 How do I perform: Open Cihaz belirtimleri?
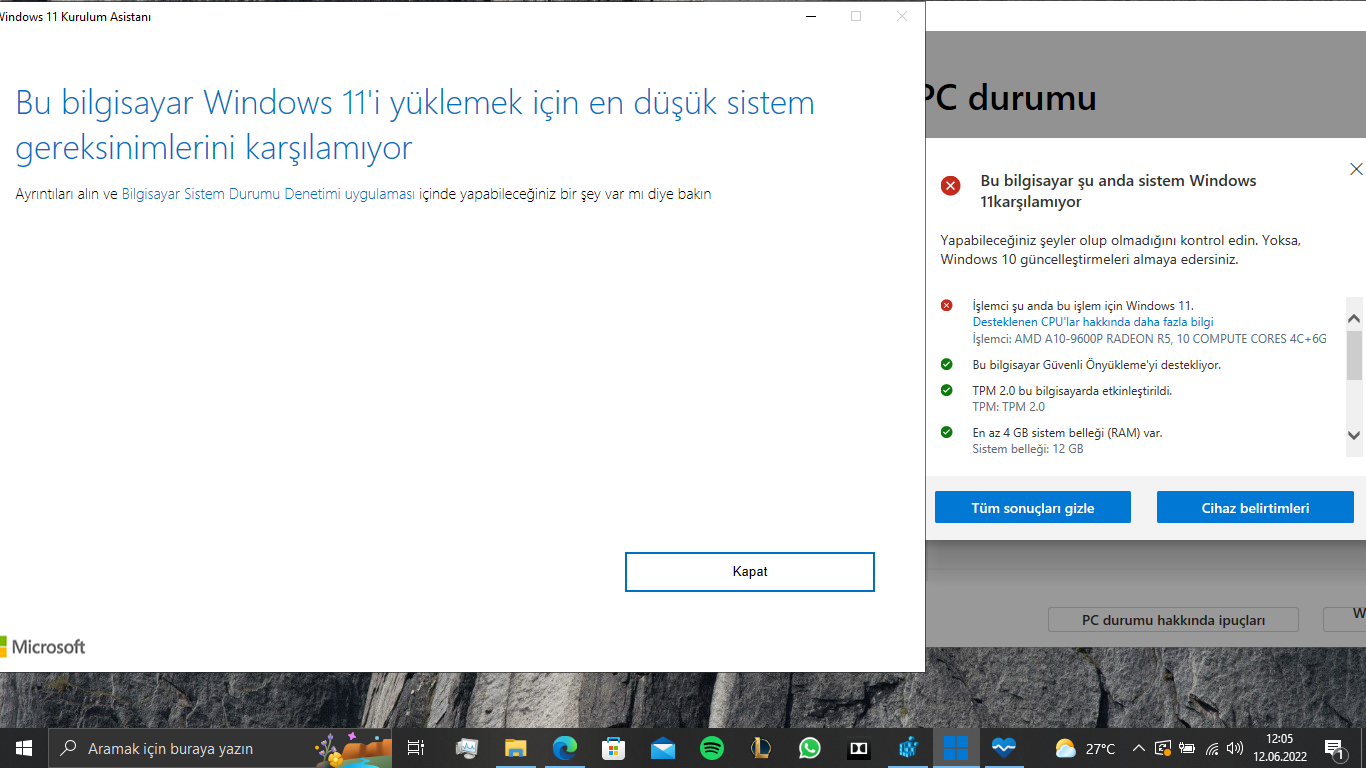click(x=1255, y=507)
